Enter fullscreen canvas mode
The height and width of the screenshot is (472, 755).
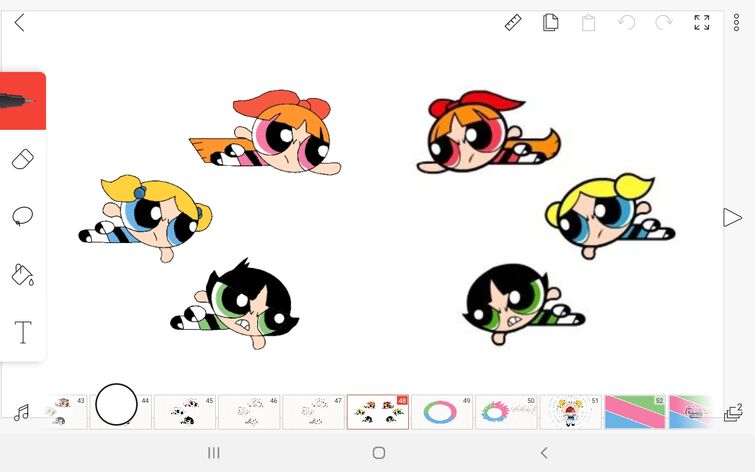[x=702, y=23]
